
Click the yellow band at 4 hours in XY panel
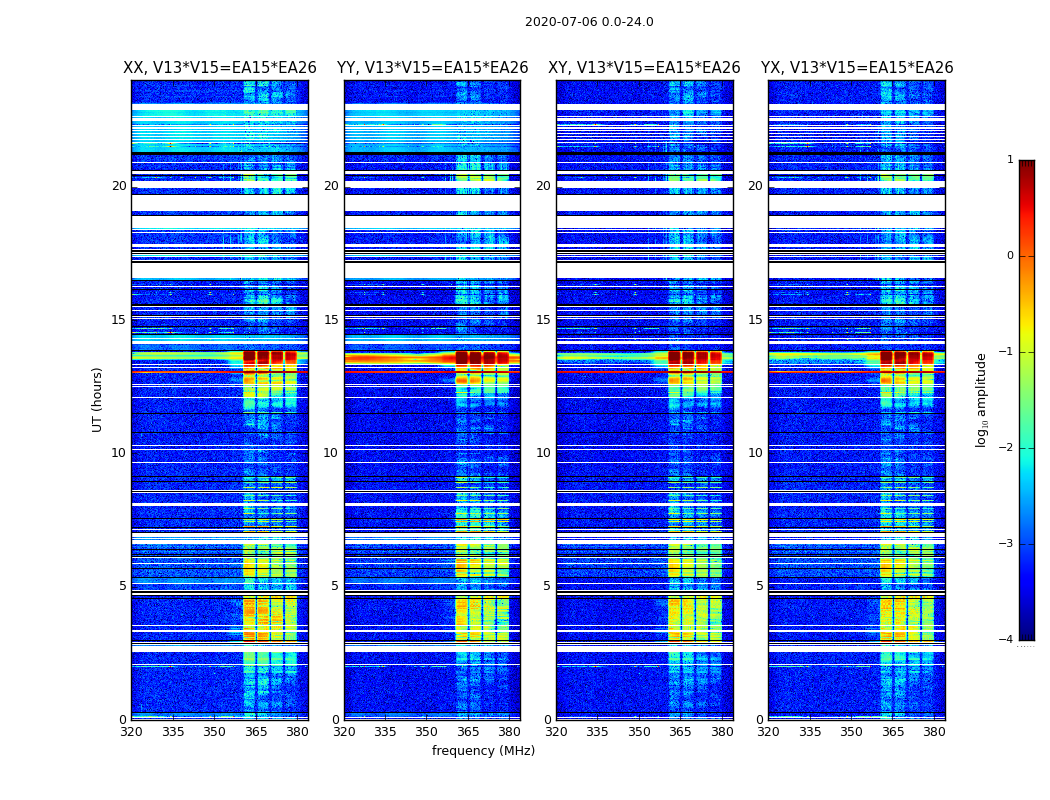tap(694, 619)
